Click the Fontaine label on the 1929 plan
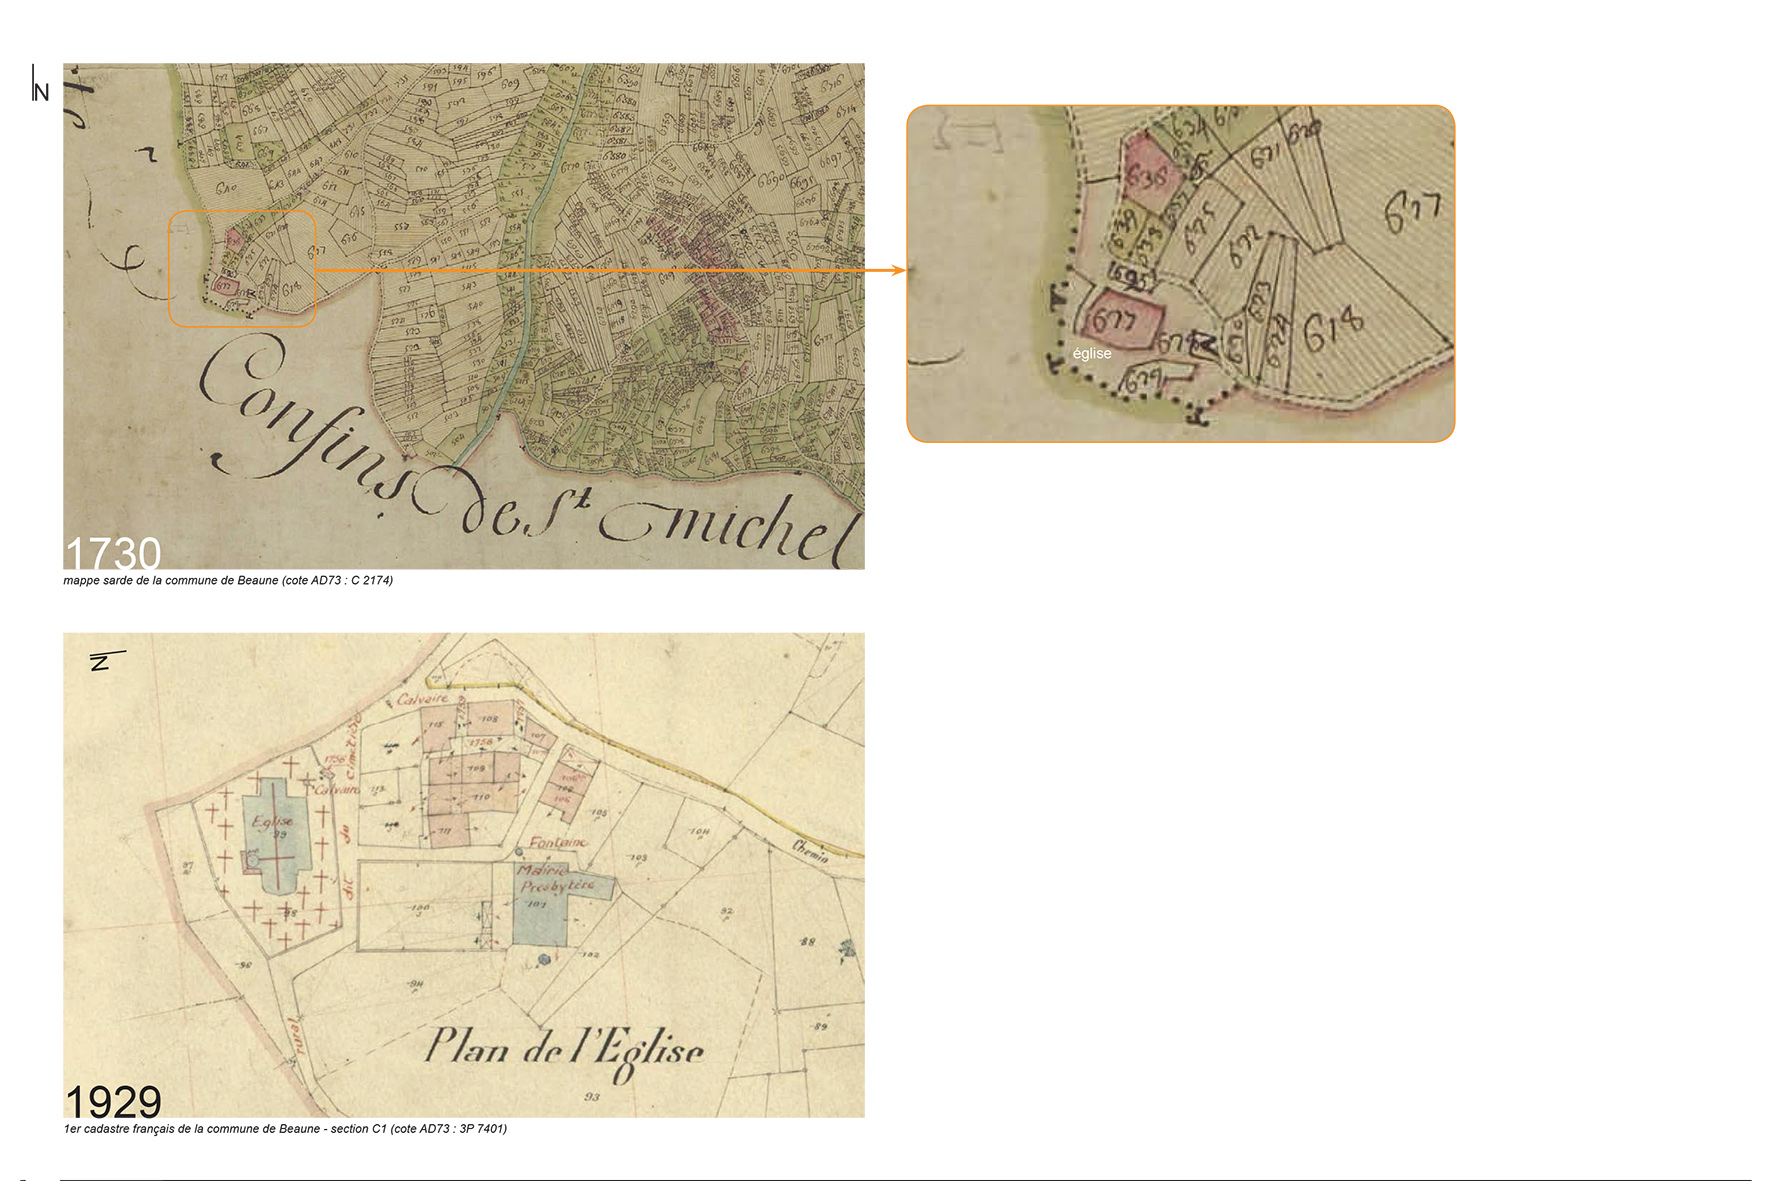 pos(558,843)
